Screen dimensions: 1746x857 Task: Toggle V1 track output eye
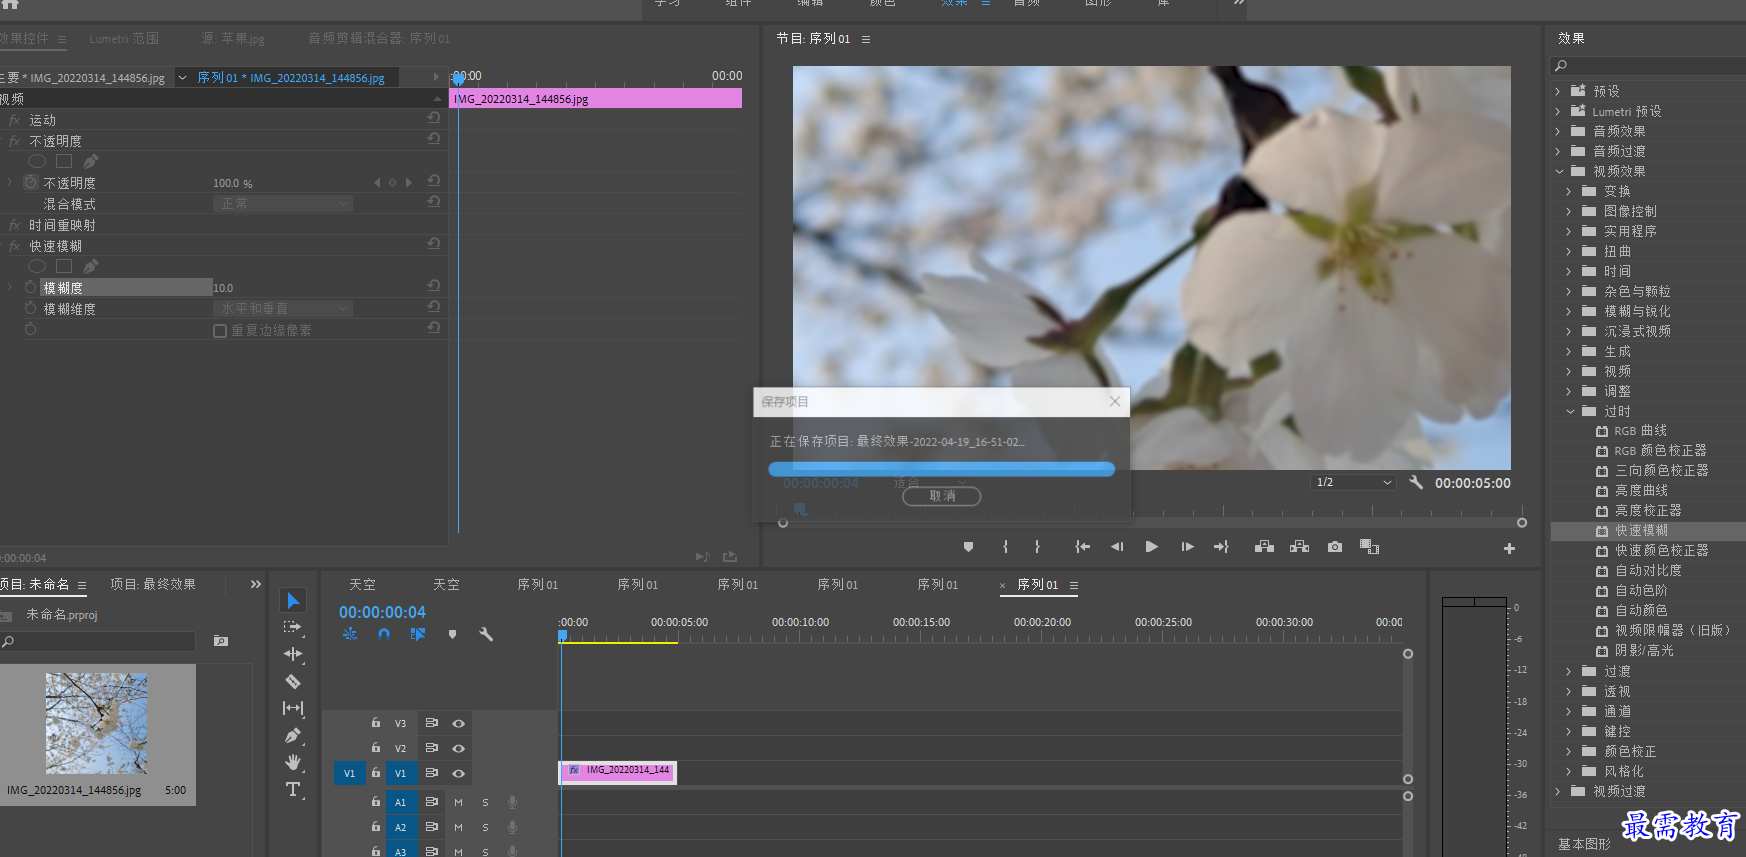coord(458,773)
